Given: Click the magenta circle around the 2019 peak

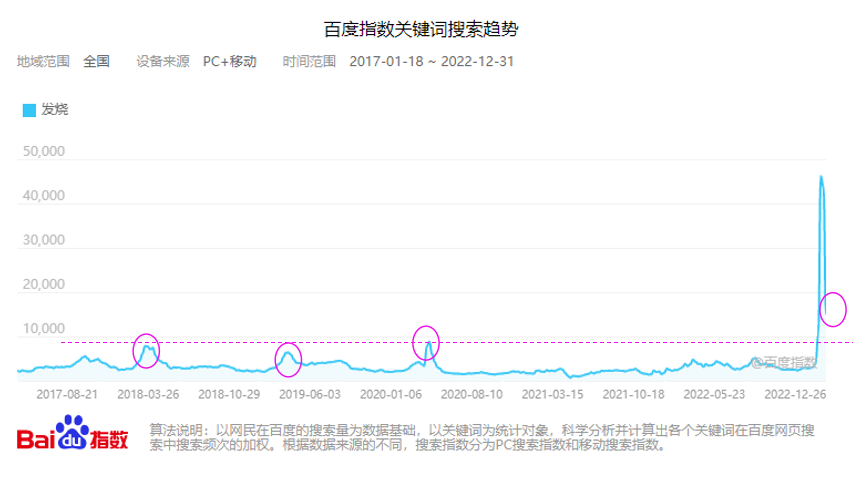Looking at the screenshot, I should click(x=288, y=356).
